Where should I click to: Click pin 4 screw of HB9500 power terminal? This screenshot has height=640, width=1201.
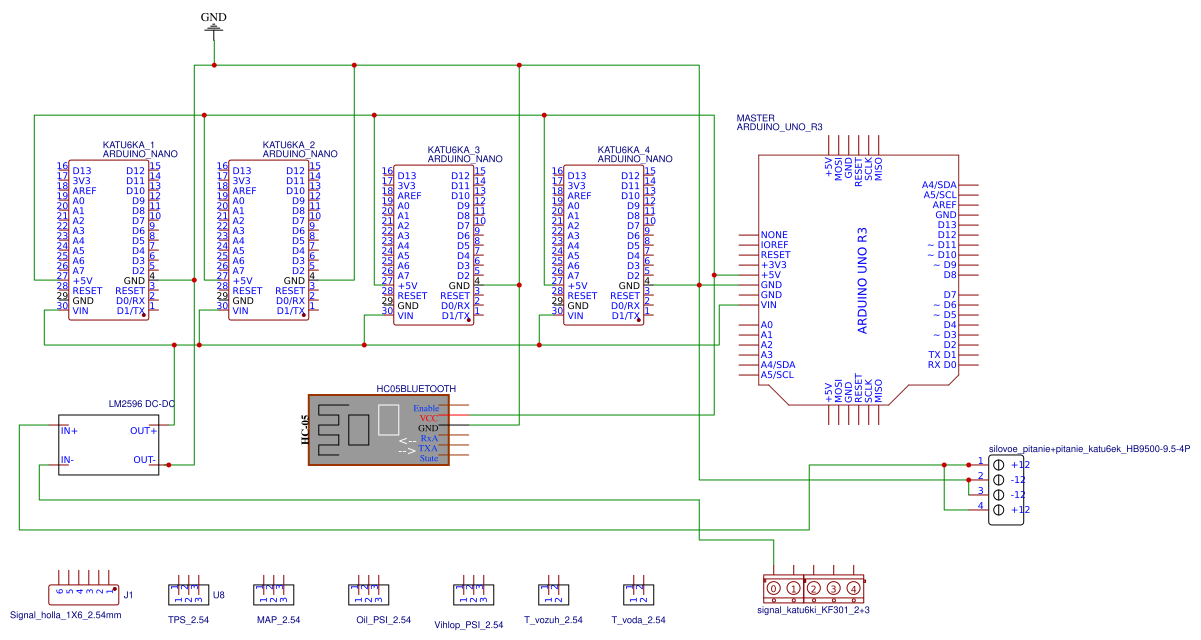click(x=998, y=510)
